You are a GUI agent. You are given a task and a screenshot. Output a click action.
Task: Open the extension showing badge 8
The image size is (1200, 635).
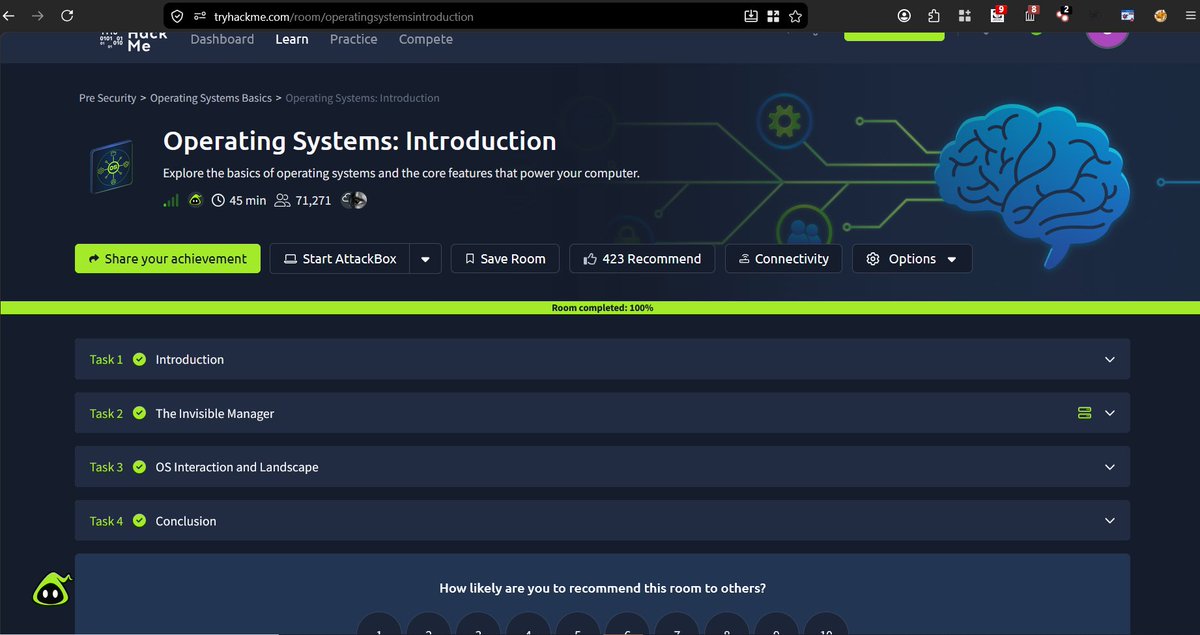click(1031, 14)
